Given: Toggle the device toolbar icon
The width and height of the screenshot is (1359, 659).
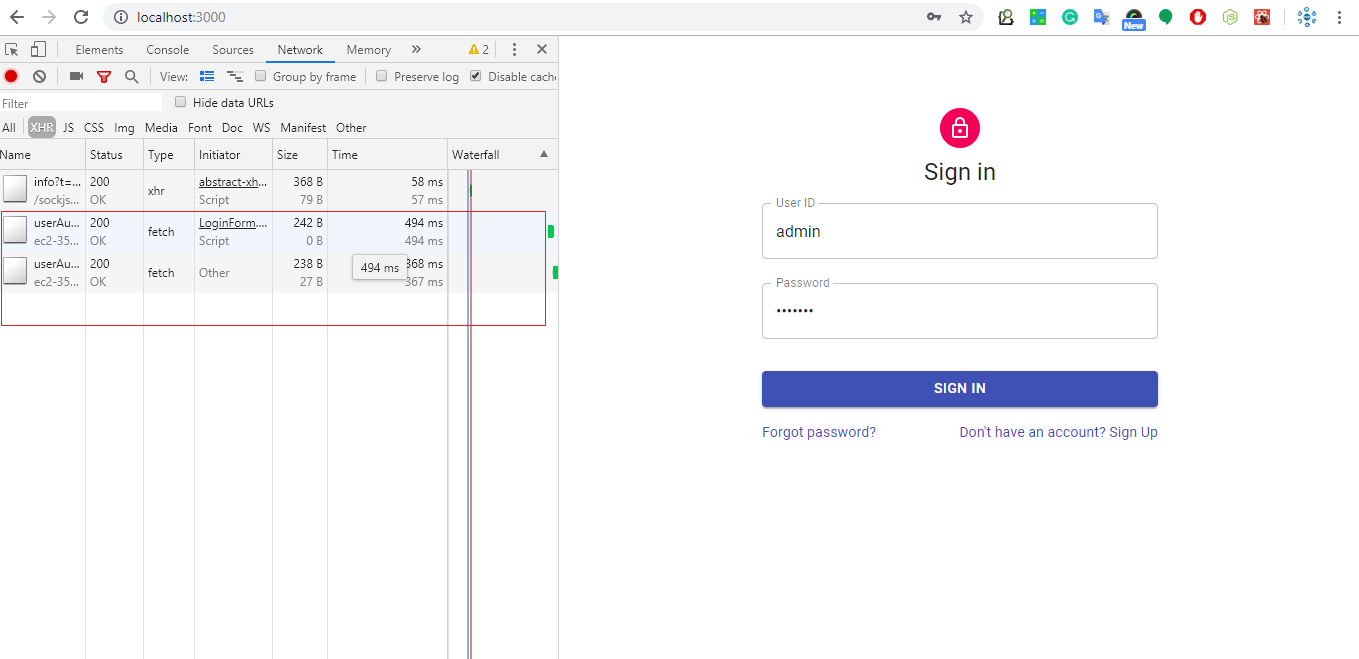Looking at the screenshot, I should (x=38, y=49).
